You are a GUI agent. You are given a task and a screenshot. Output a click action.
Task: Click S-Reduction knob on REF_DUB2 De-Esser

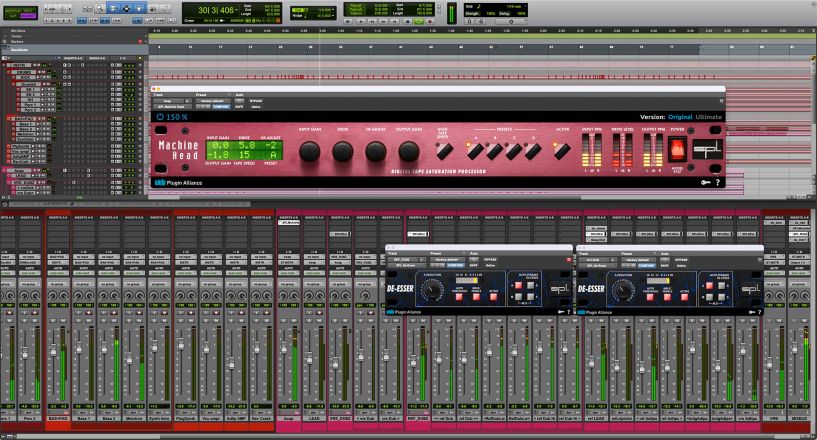point(431,290)
